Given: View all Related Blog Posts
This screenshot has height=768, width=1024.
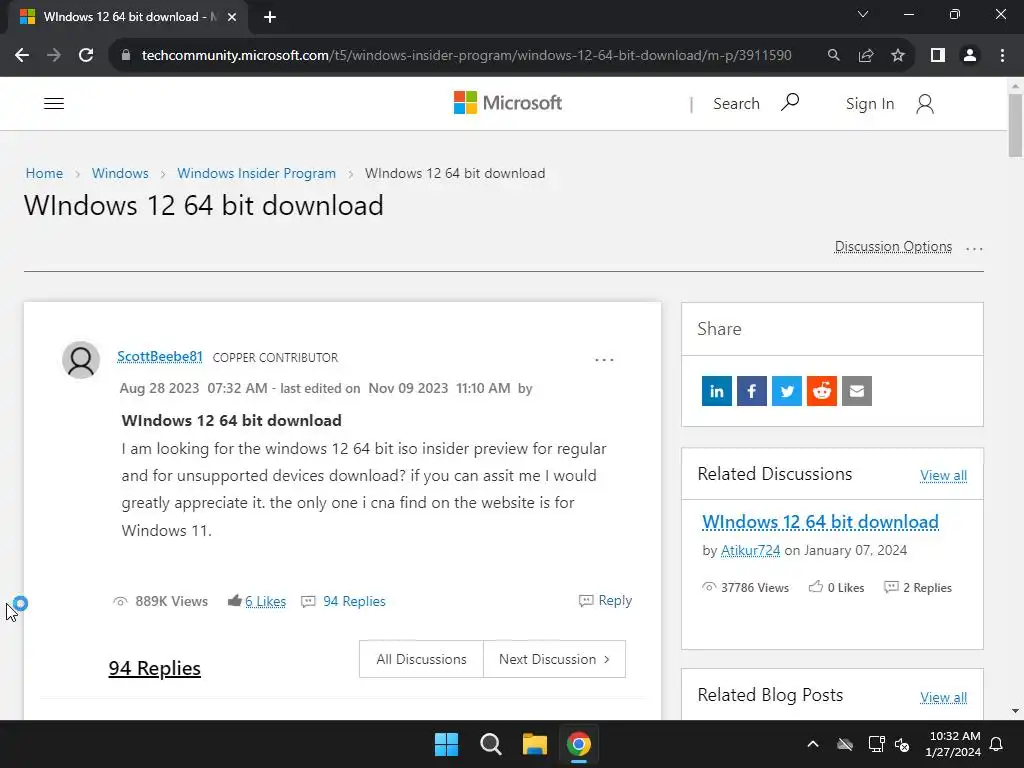Looking at the screenshot, I should point(943,697).
